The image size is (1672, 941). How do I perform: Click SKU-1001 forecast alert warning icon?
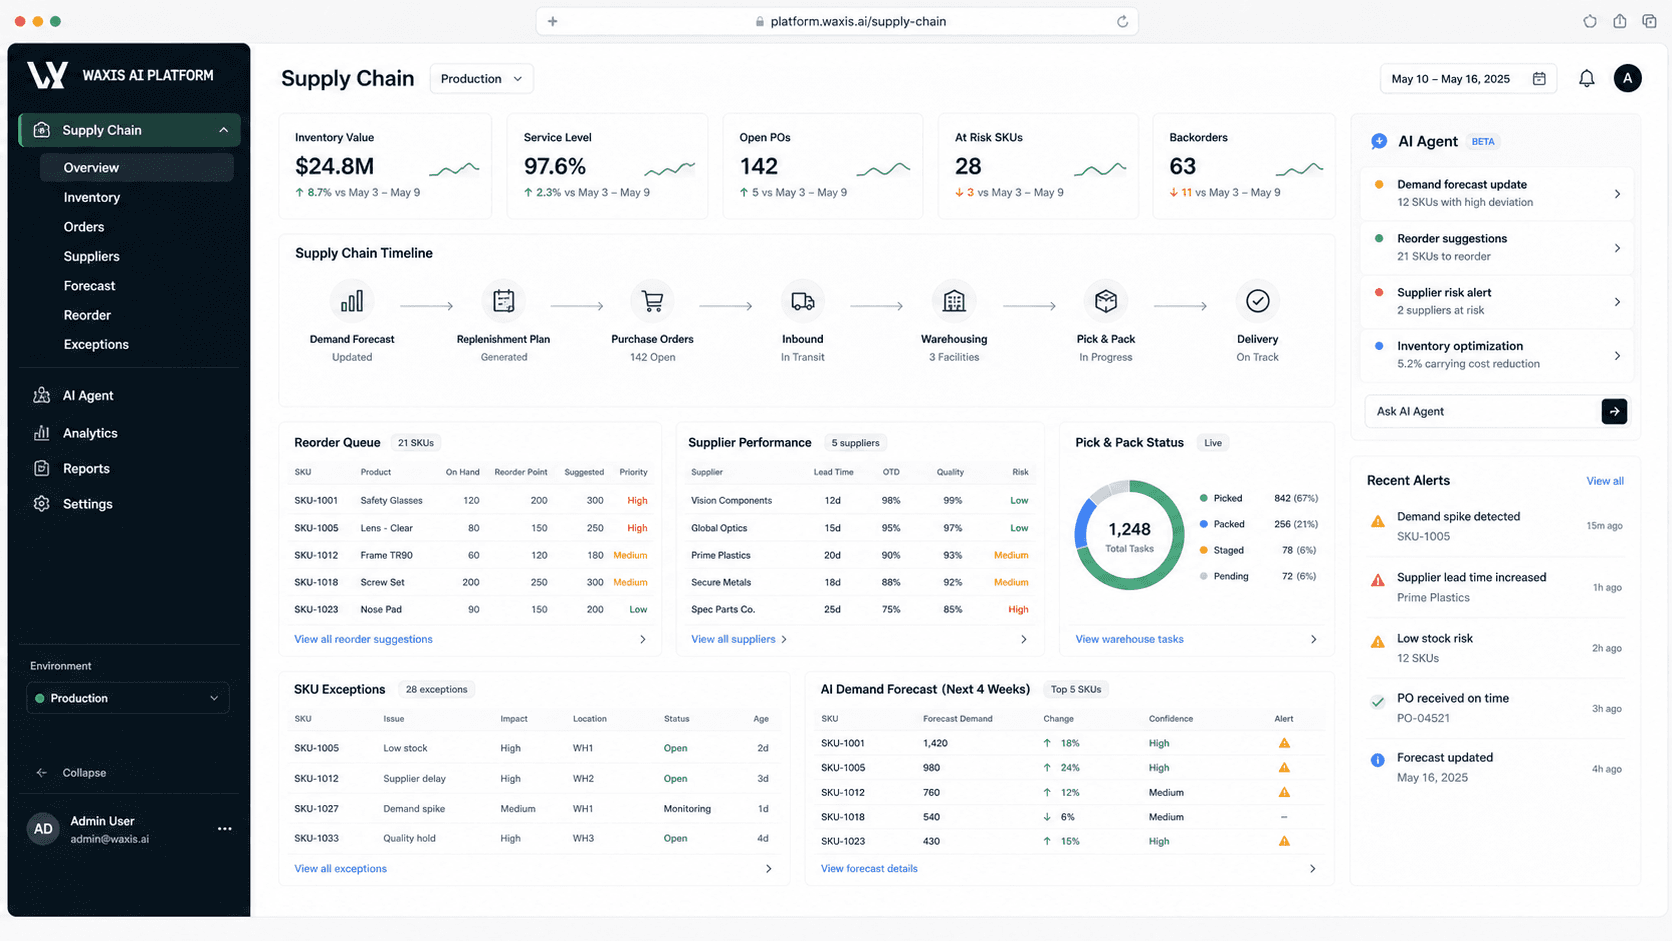pyautogui.click(x=1284, y=743)
